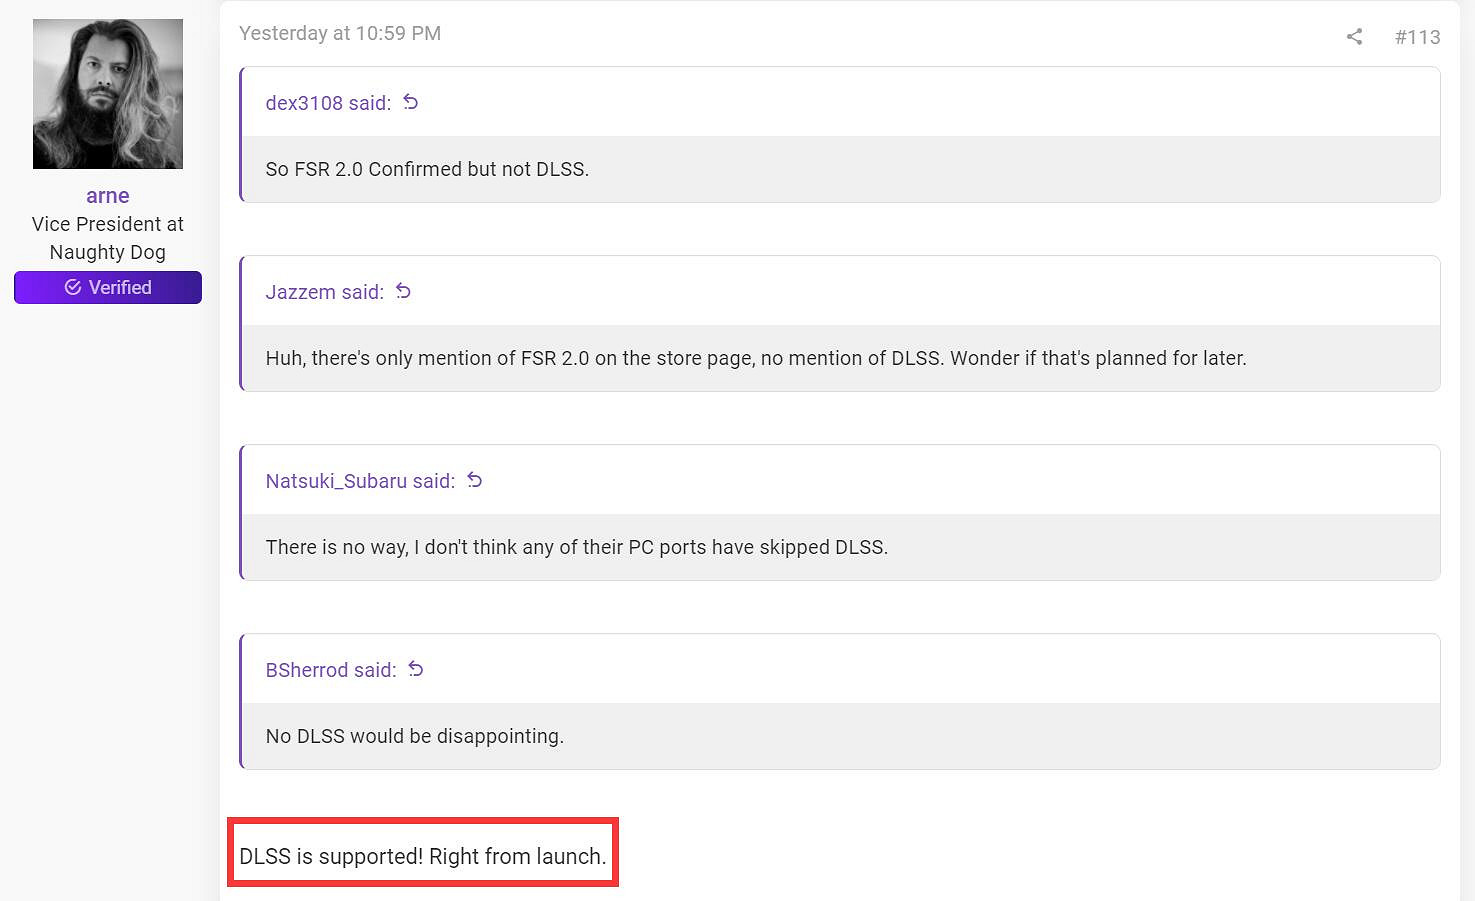Click the "Natsuki_Subaru said:" quote header
The width and height of the screenshot is (1475, 901).
(x=360, y=481)
